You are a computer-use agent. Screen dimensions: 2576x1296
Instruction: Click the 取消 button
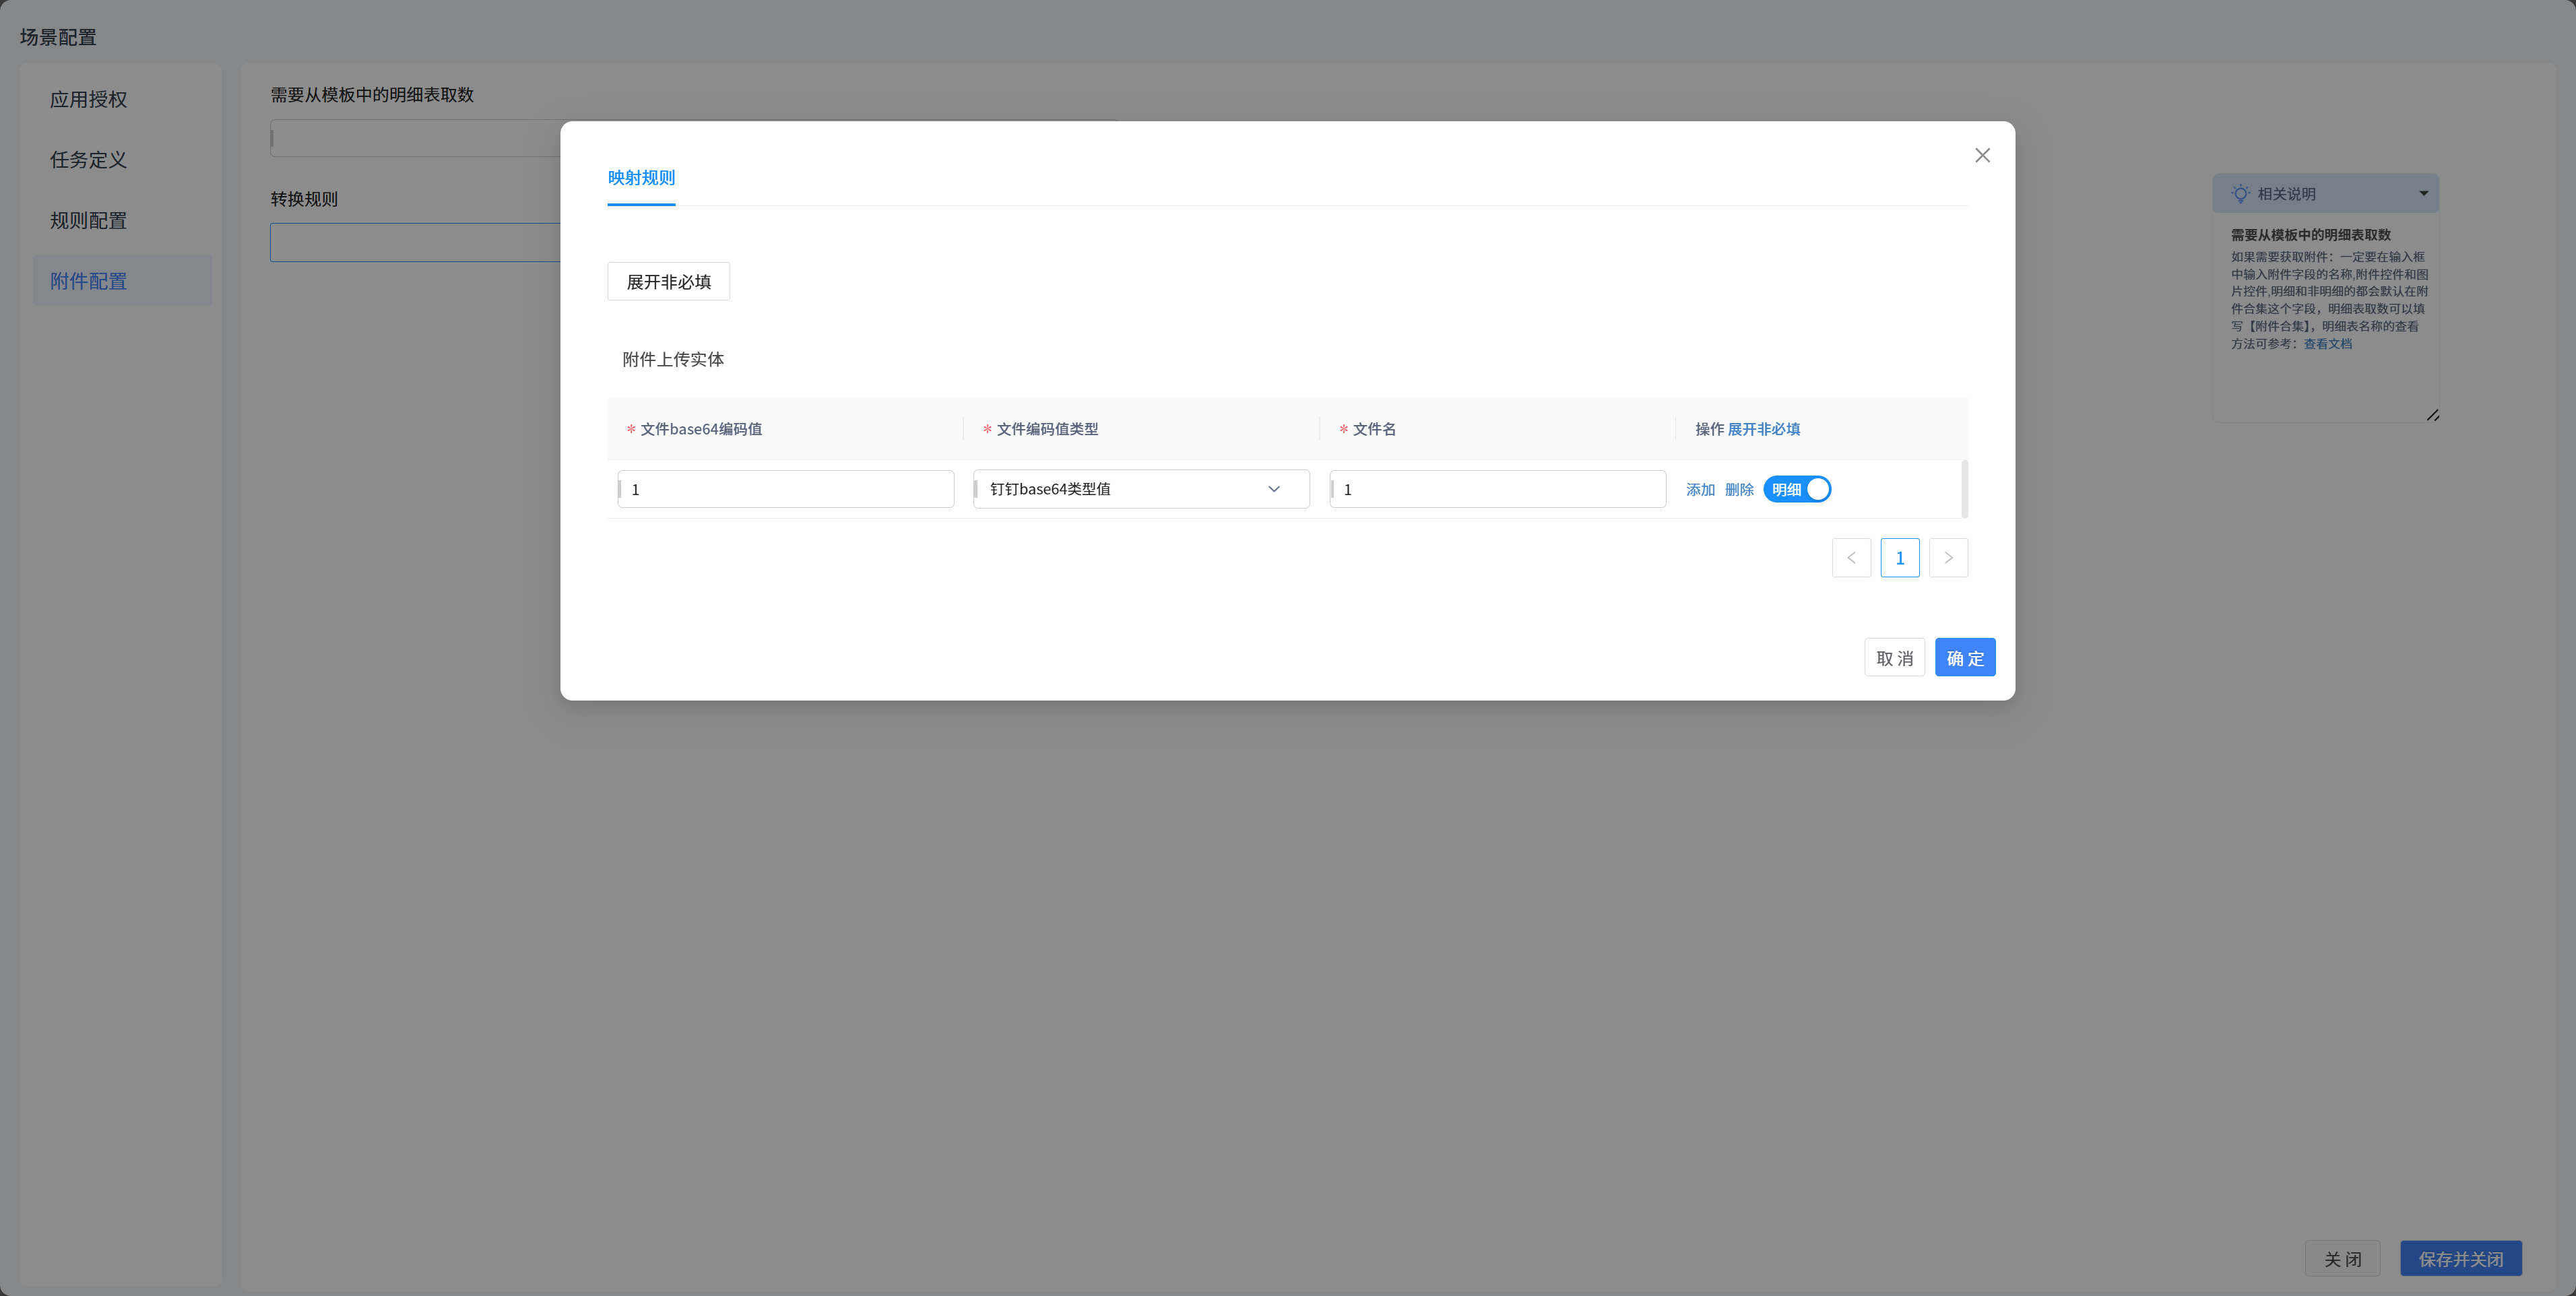click(1895, 658)
